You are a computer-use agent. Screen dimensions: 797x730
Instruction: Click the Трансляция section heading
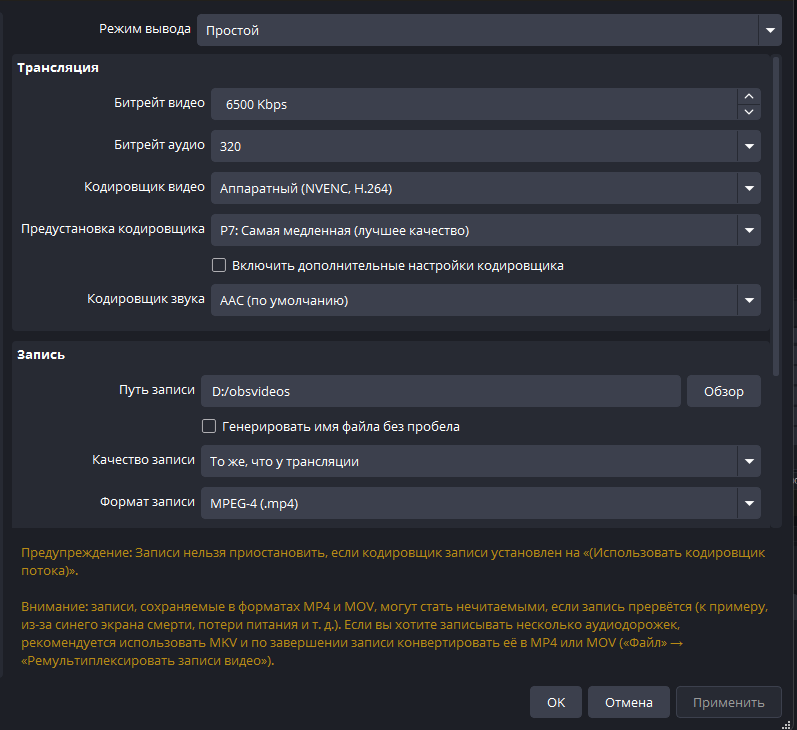coord(58,68)
